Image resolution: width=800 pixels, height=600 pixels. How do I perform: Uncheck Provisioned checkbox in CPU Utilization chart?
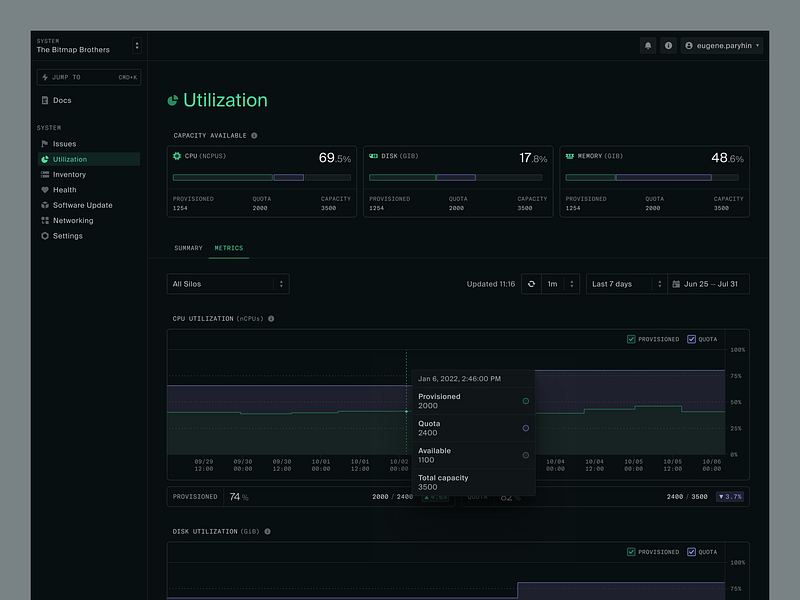coord(631,339)
